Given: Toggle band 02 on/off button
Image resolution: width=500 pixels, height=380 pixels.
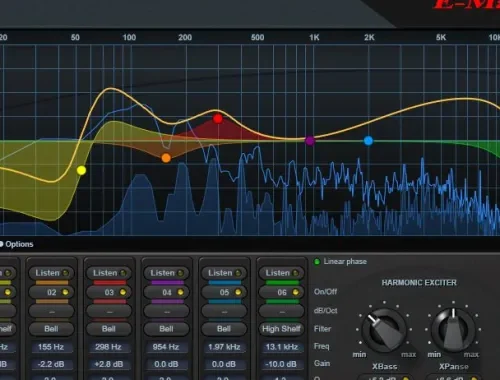Looking at the screenshot, I should (52, 292).
